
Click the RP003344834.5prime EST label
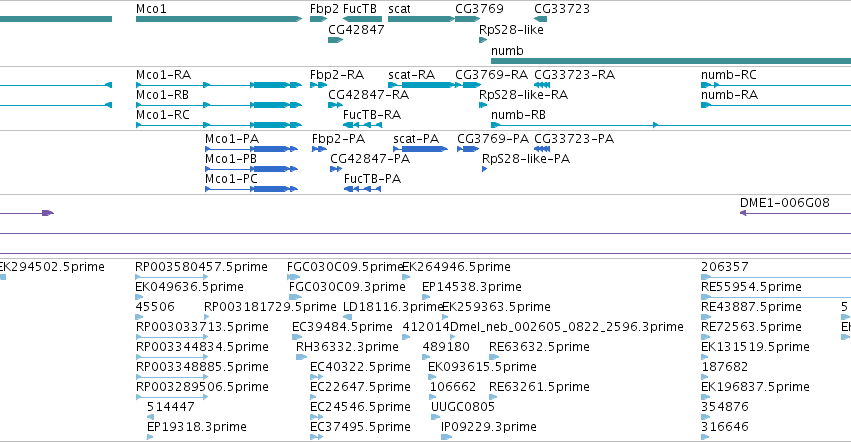202,346
